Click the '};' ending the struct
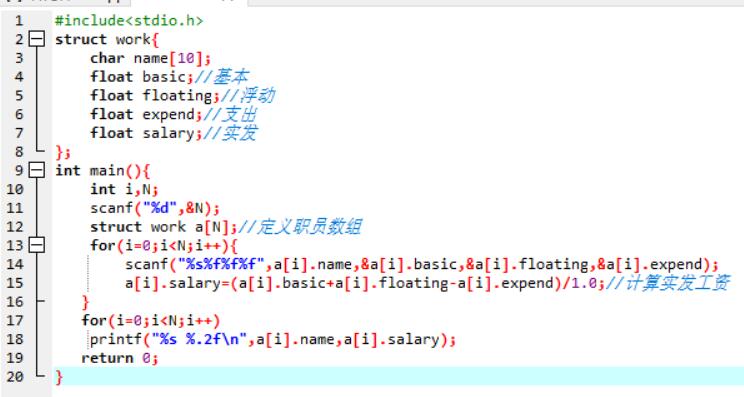 tap(63, 152)
